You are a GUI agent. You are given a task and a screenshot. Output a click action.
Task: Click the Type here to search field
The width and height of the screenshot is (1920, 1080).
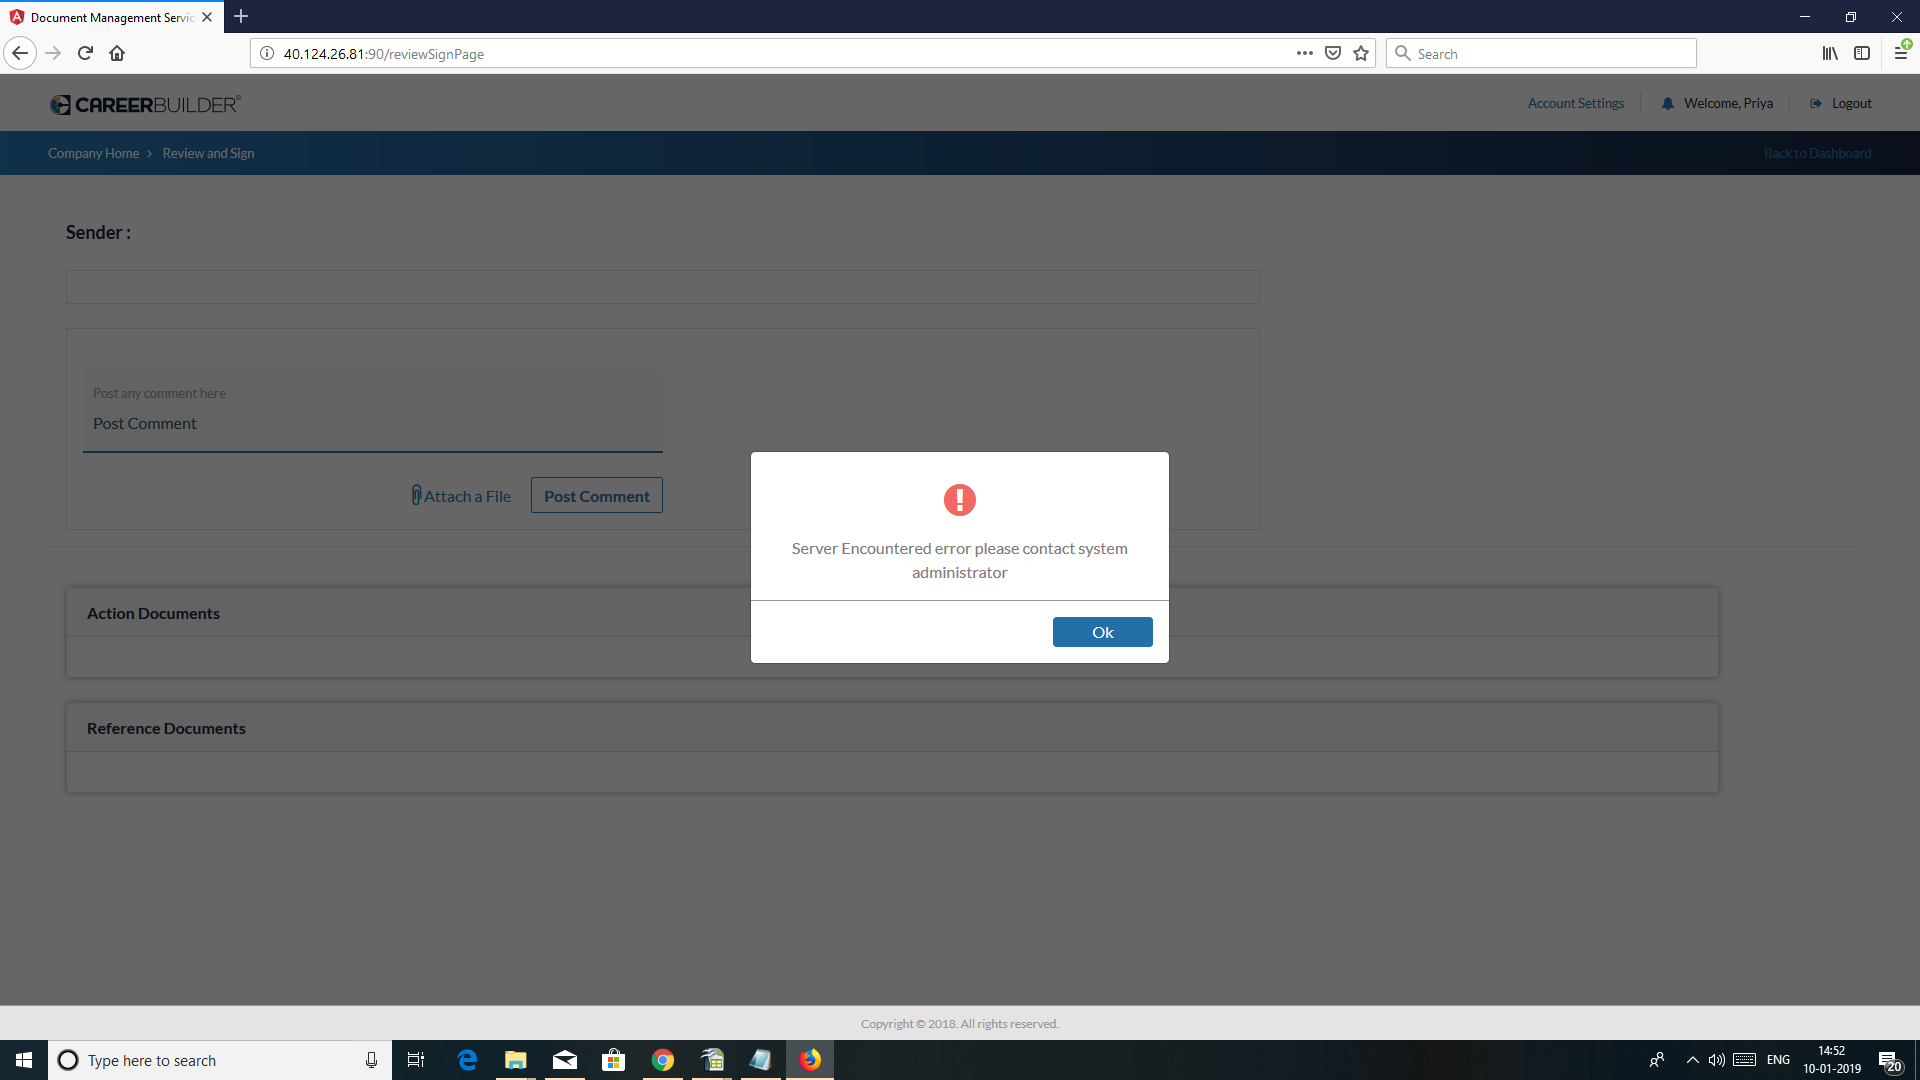click(200, 1060)
